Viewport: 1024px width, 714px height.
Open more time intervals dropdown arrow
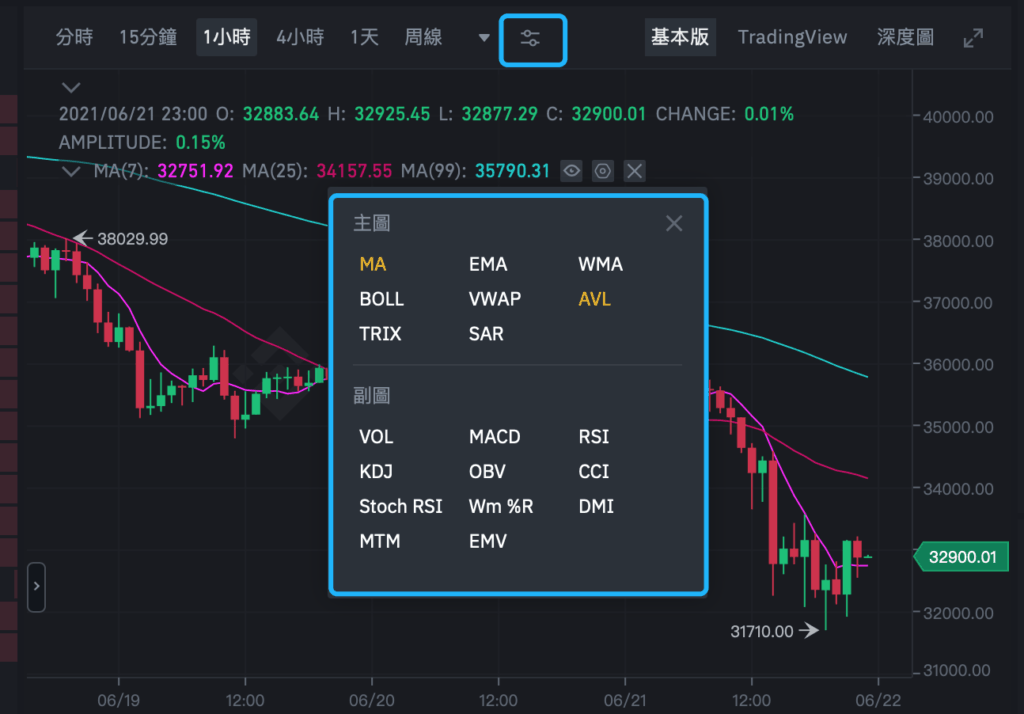click(x=484, y=38)
